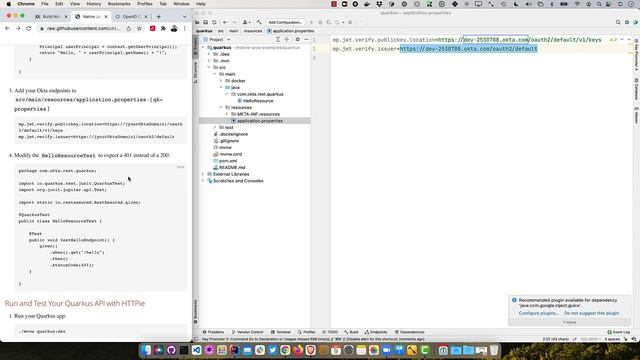Collapse the java folder
This screenshot has width=640, height=360.
pyautogui.click(x=221, y=87)
